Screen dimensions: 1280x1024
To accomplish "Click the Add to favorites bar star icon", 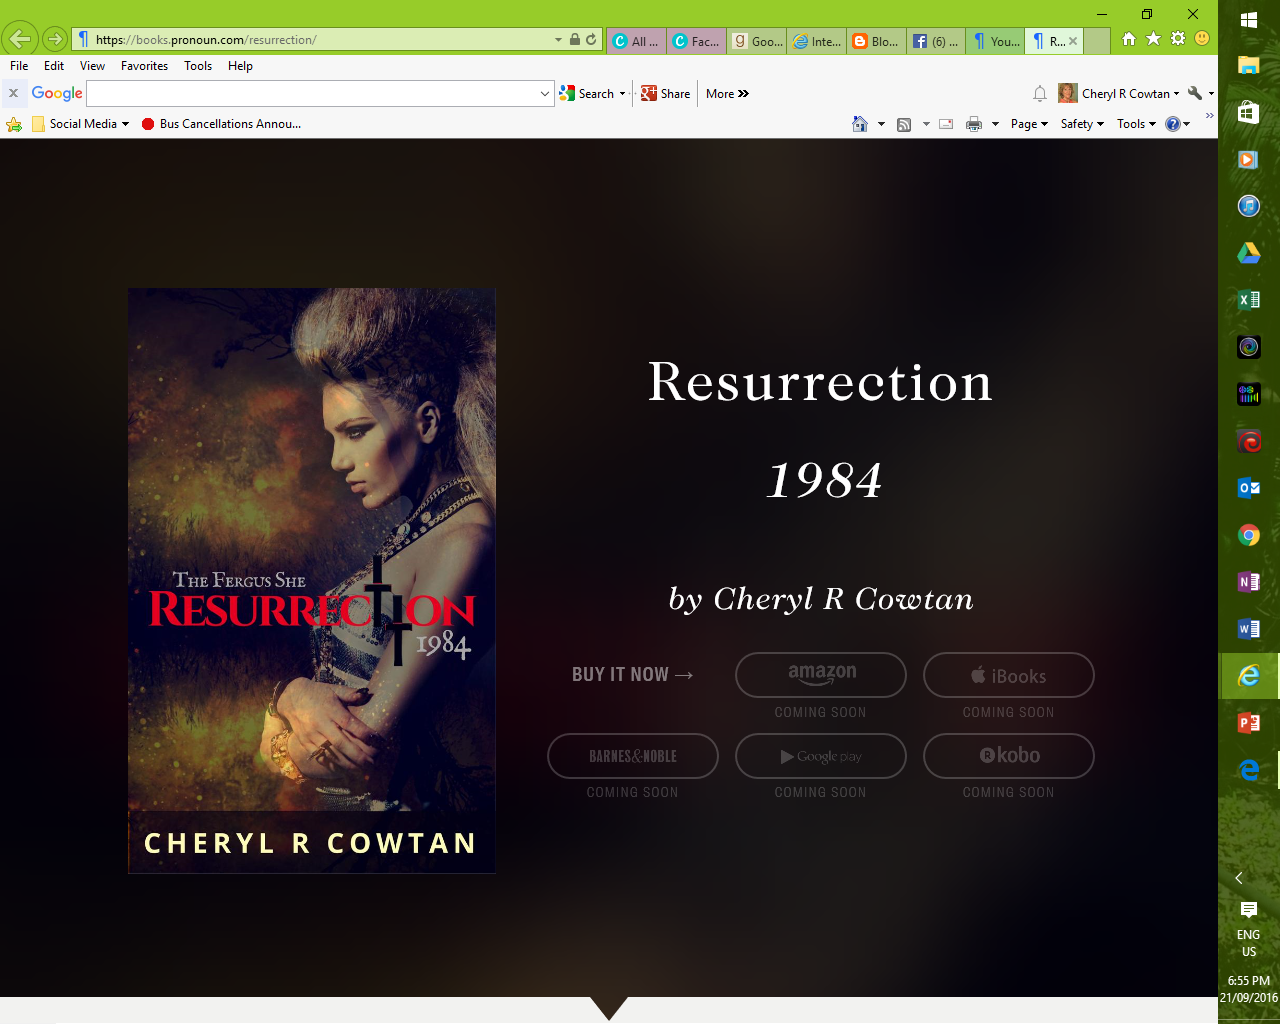I will [x=14, y=124].
